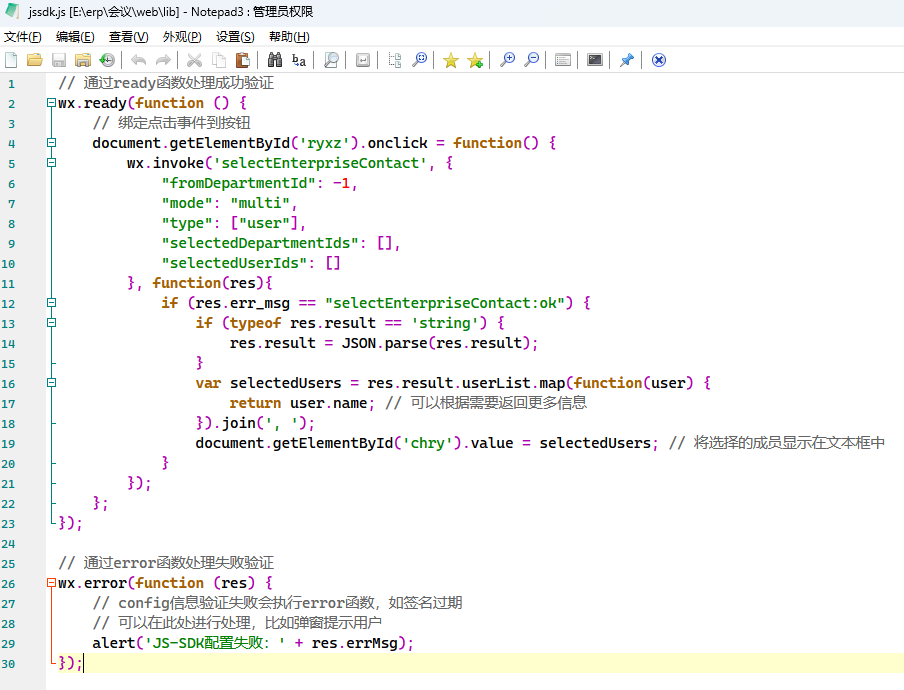
Task: Click line number 30 in the margin
Action: click(8, 664)
